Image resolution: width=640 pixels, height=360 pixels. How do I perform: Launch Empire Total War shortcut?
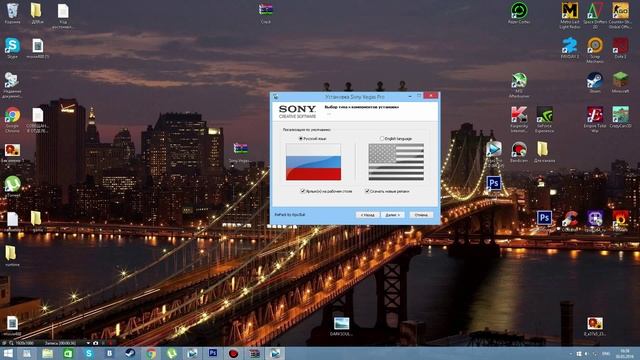[x=595, y=120]
